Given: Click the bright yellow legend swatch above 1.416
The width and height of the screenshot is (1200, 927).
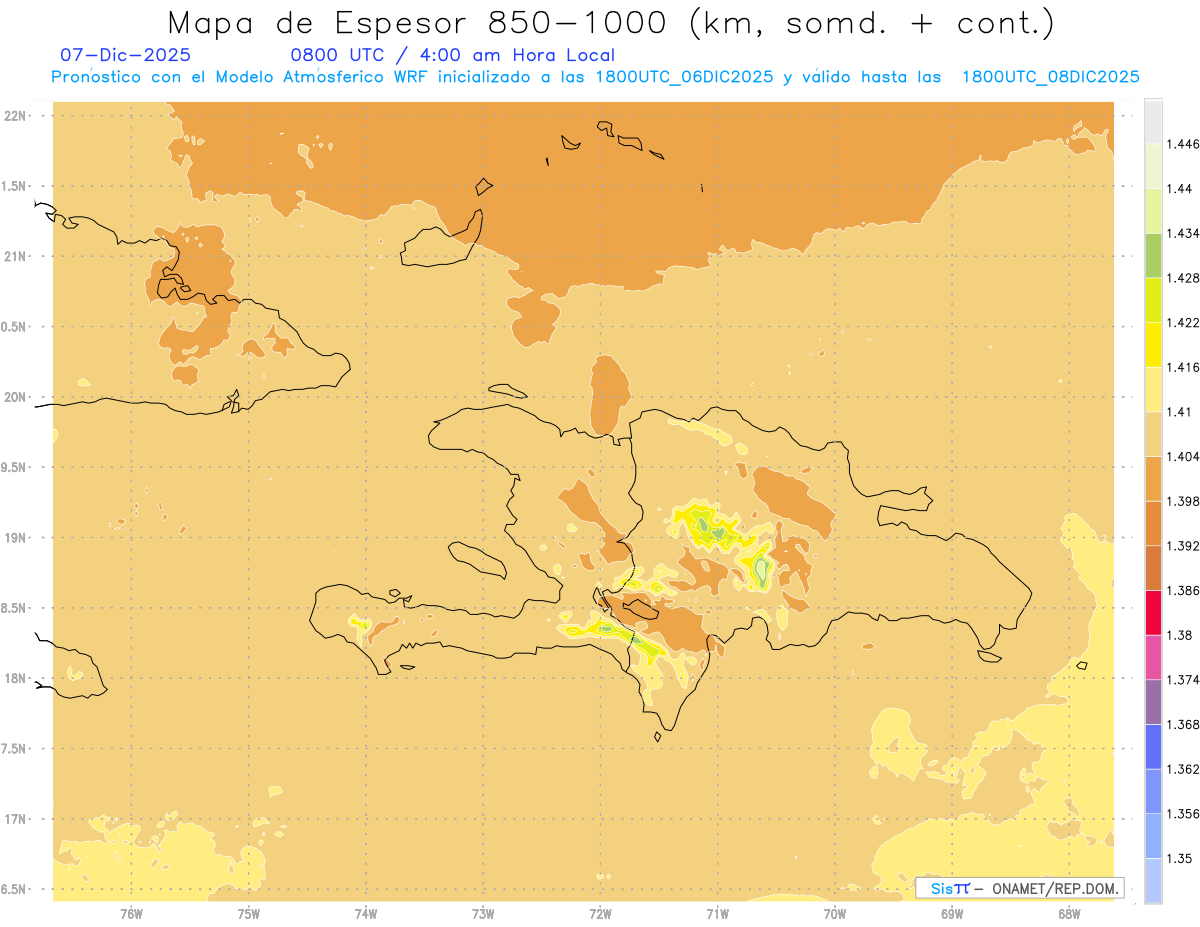Looking at the screenshot, I should pos(1153,345).
